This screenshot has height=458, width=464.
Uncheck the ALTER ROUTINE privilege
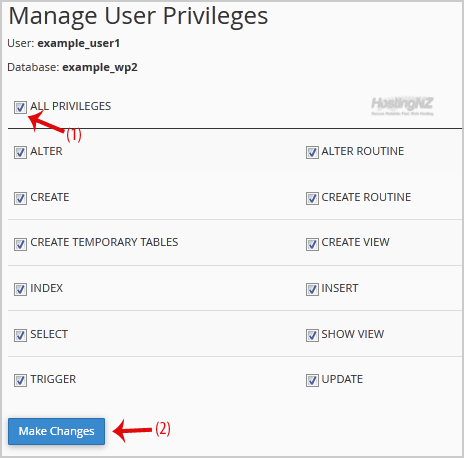(x=312, y=152)
